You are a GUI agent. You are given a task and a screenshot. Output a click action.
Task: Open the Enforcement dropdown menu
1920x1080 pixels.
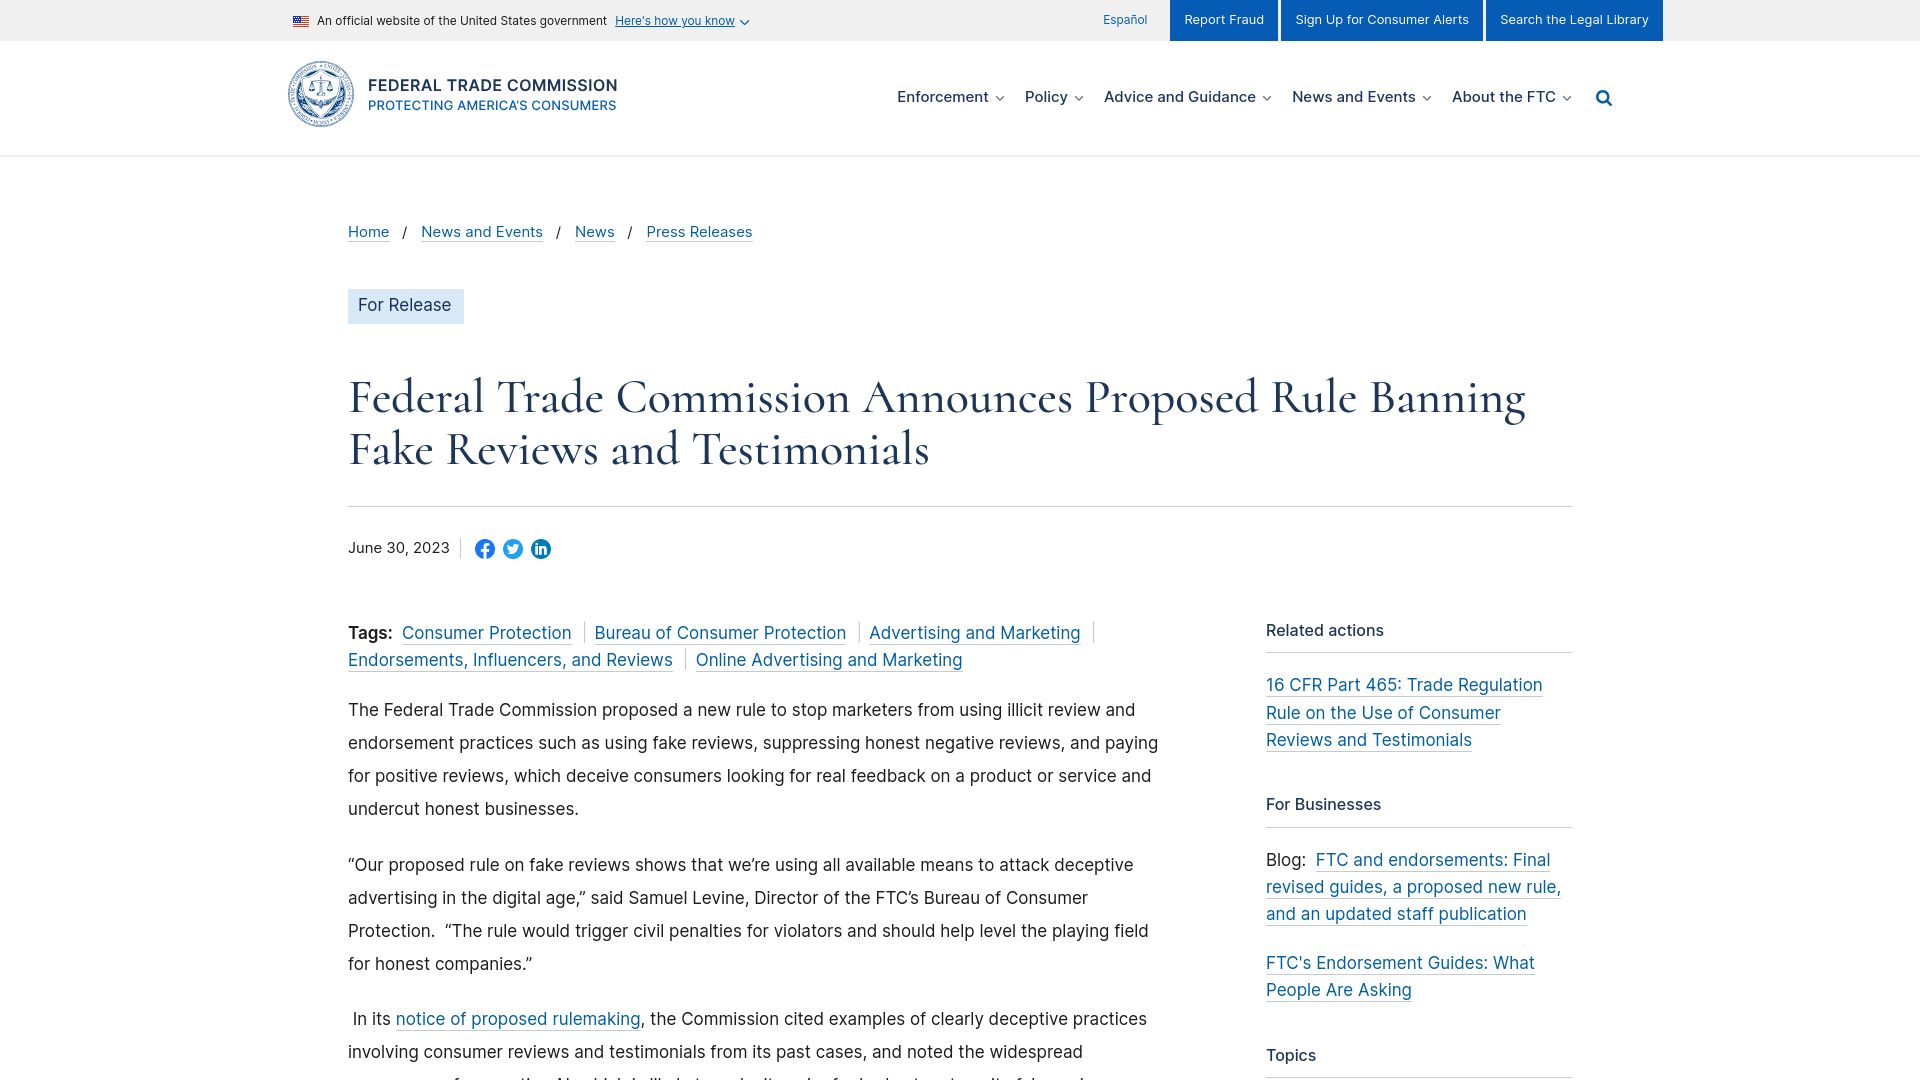[950, 97]
